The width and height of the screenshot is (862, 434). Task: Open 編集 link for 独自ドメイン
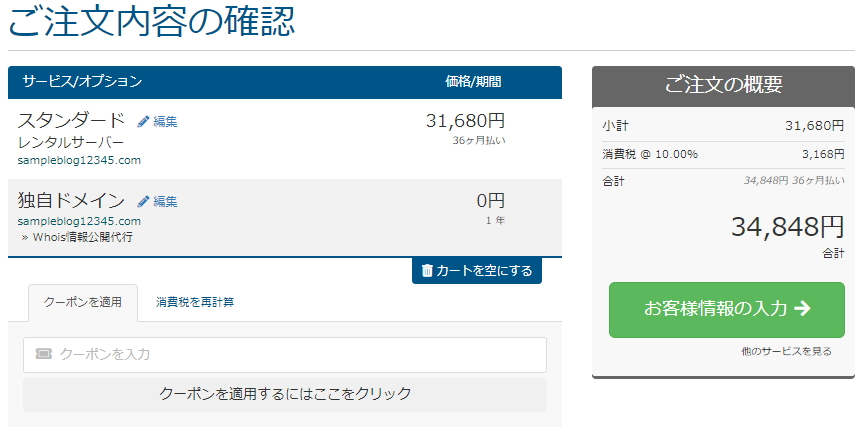click(165, 202)
